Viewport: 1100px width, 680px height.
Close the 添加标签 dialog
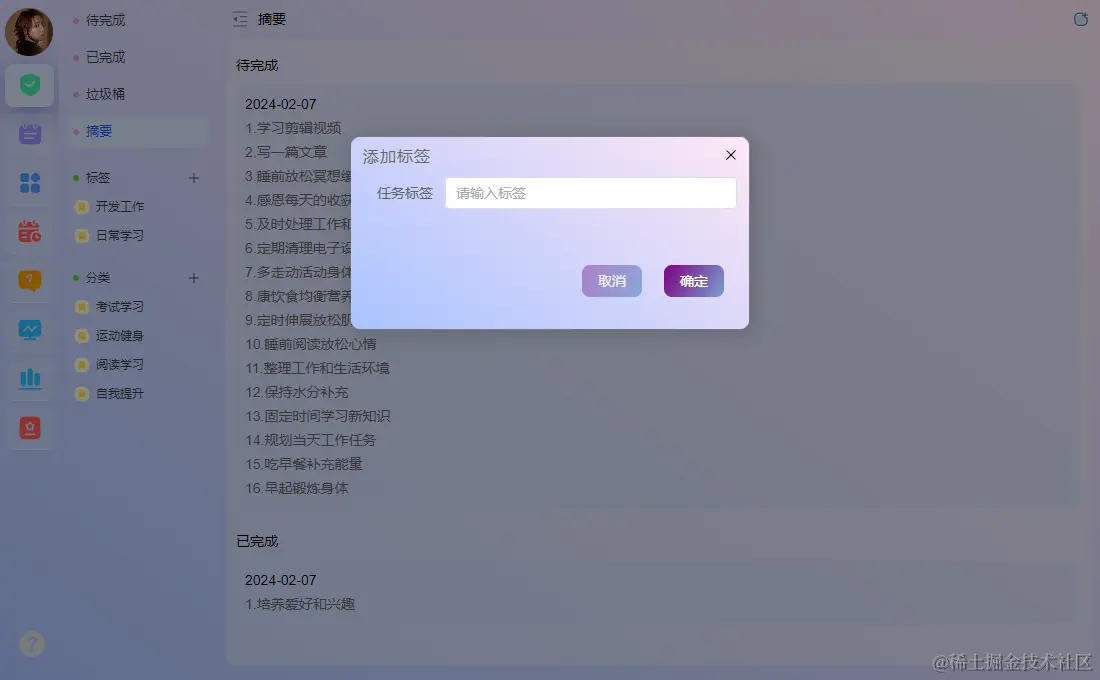(x=730, y=155)
